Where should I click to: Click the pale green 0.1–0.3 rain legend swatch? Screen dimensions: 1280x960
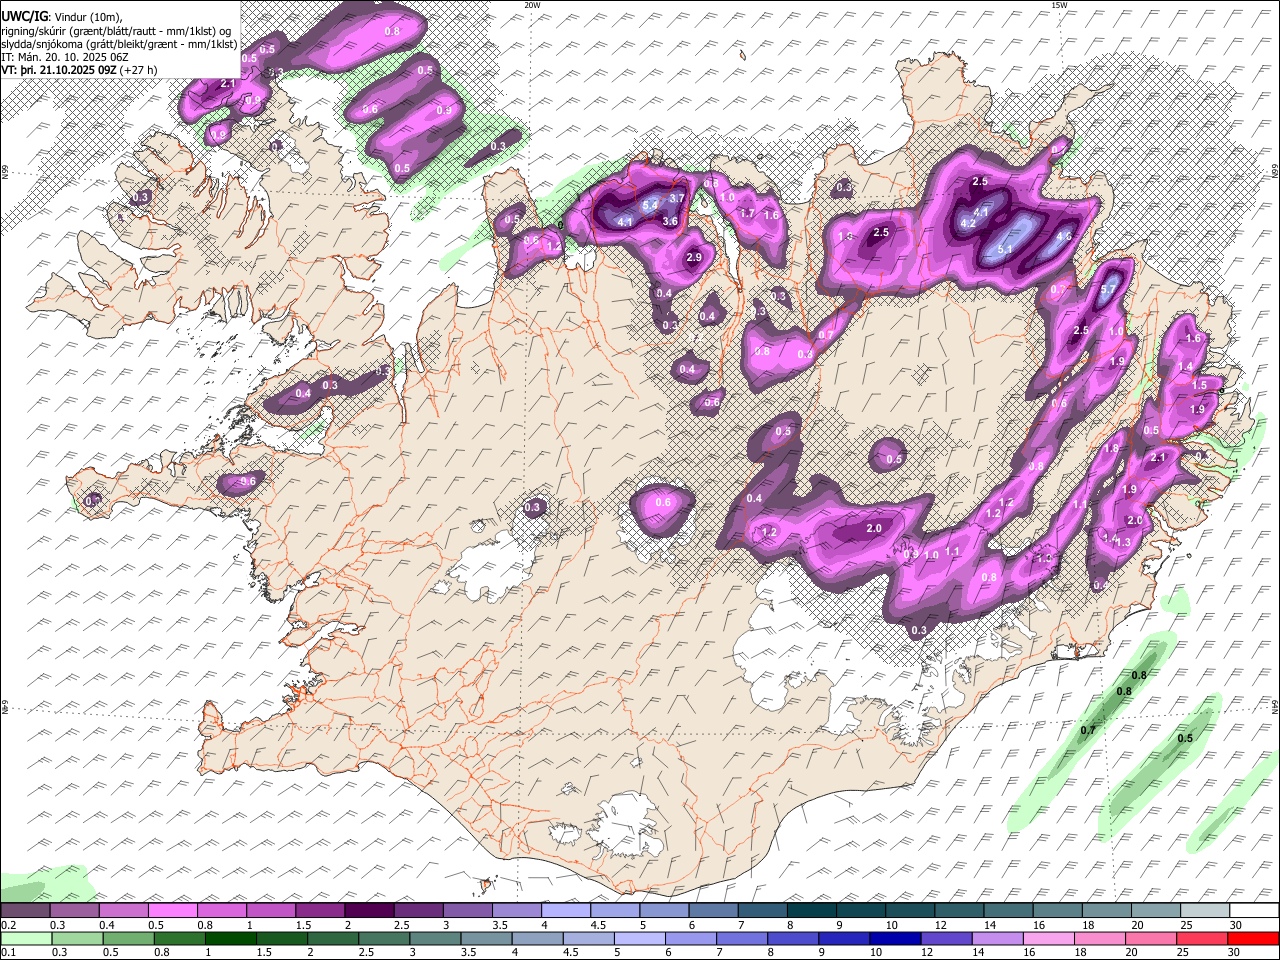[26, 938]
